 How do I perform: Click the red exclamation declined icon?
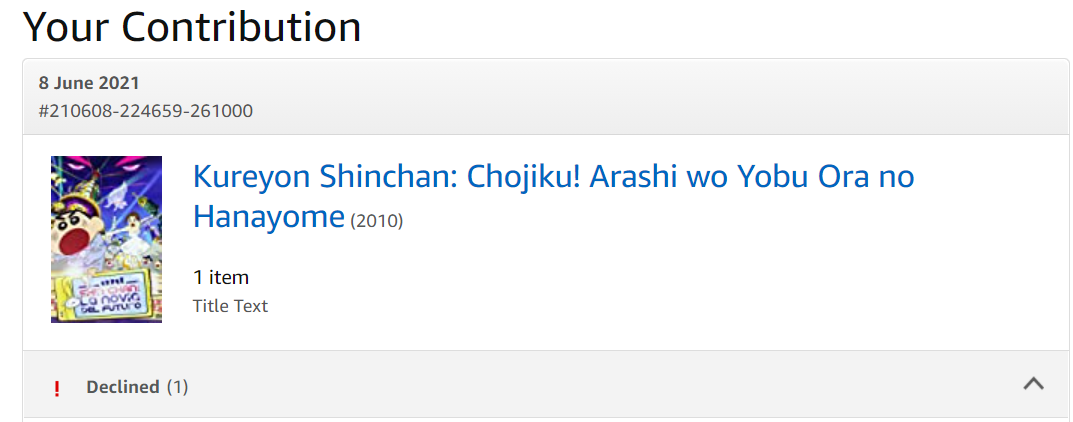[57, 389]
